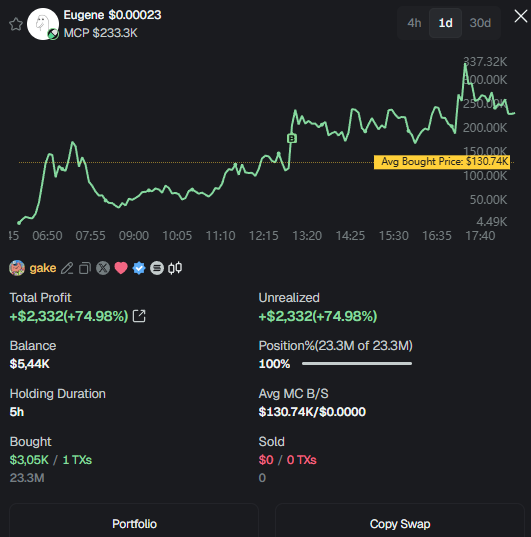The height and width of the screenshot is (537, 531).
Task: Copy wallet address with copy icon
Action: 85,268
